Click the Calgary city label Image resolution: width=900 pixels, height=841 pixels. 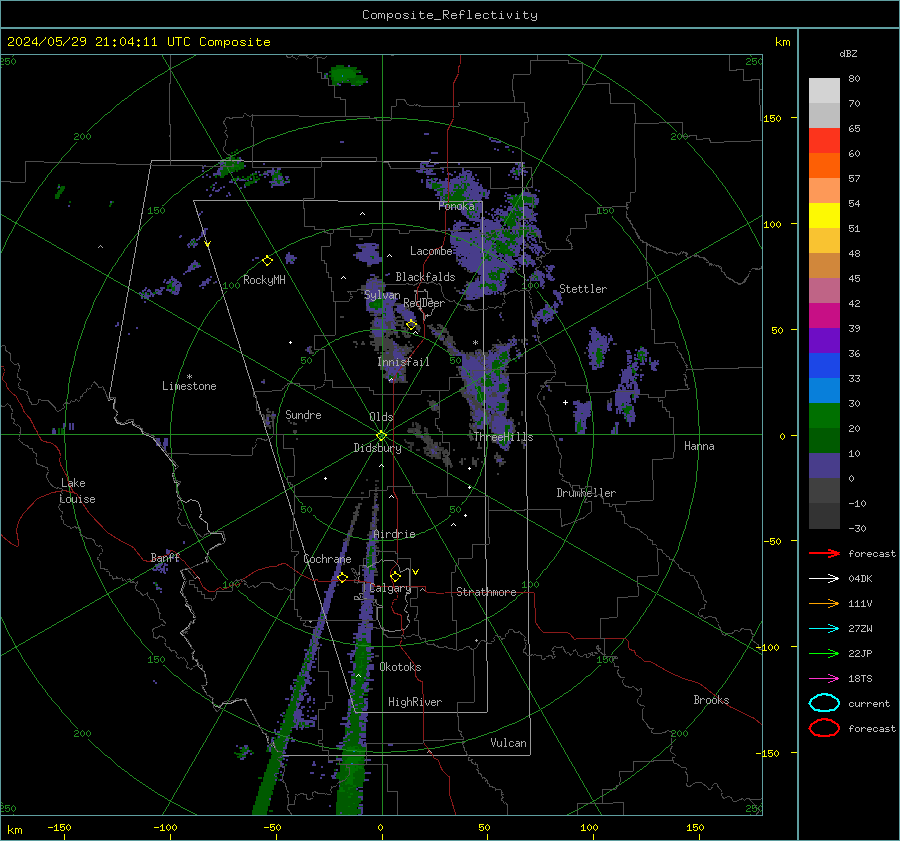[390, 588]
